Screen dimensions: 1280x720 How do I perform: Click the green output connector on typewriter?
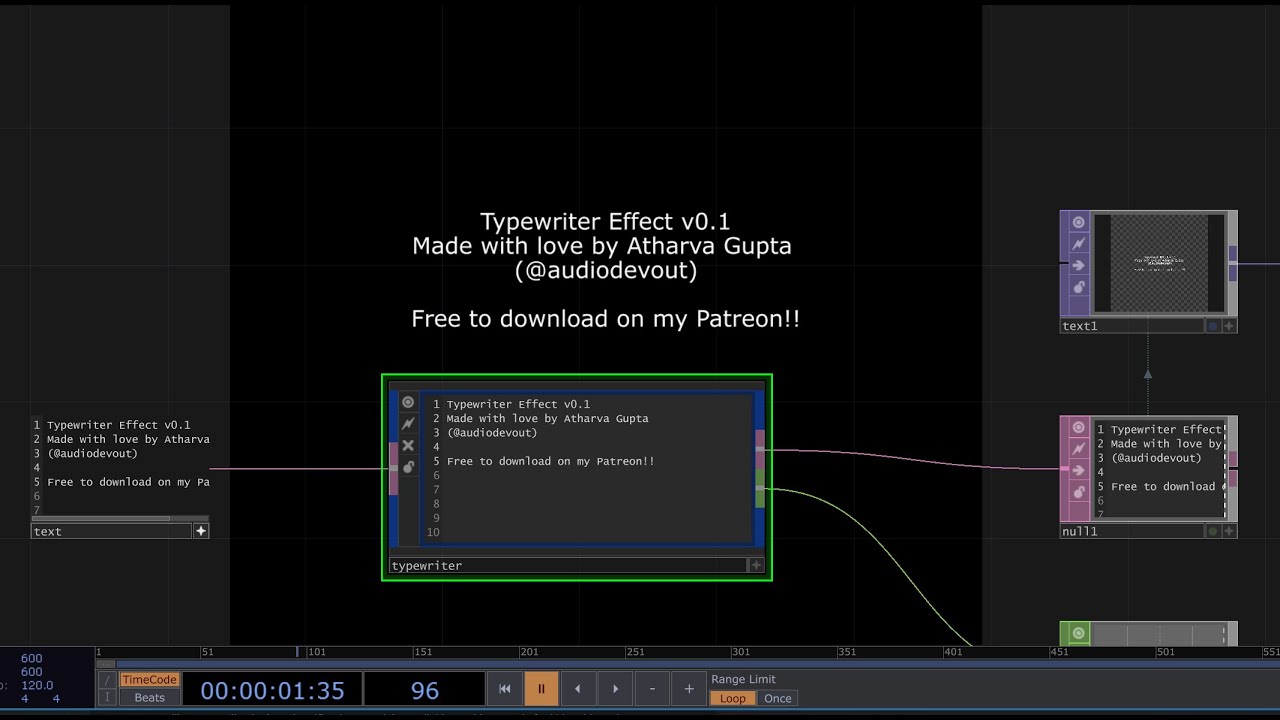[760, 489]
